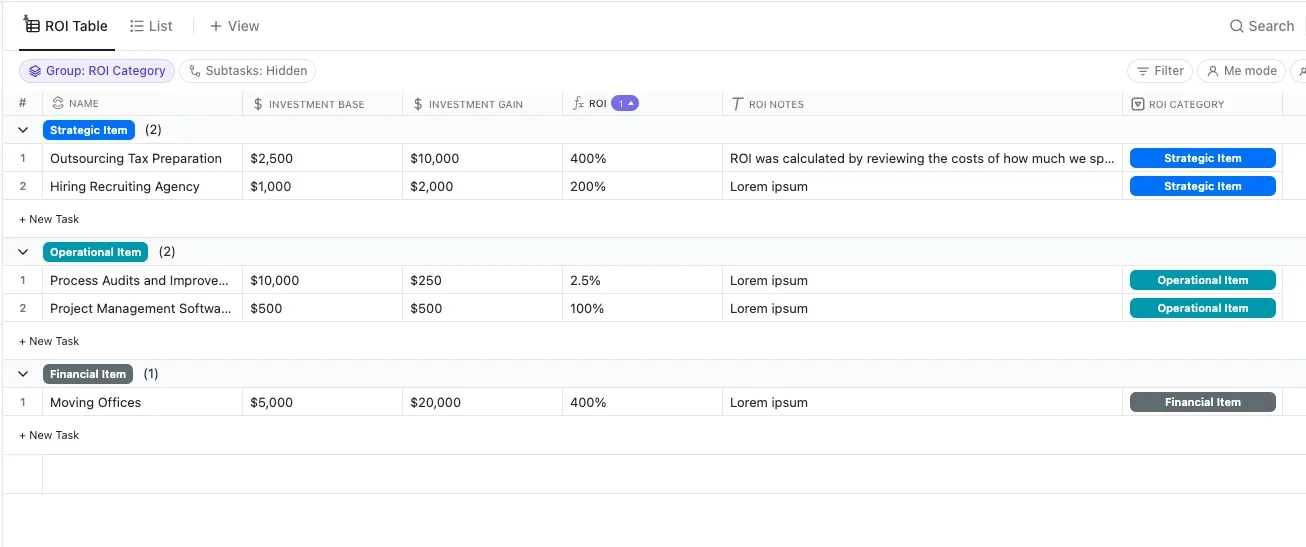Click the Name column header icon

click(x=57, y=103)
